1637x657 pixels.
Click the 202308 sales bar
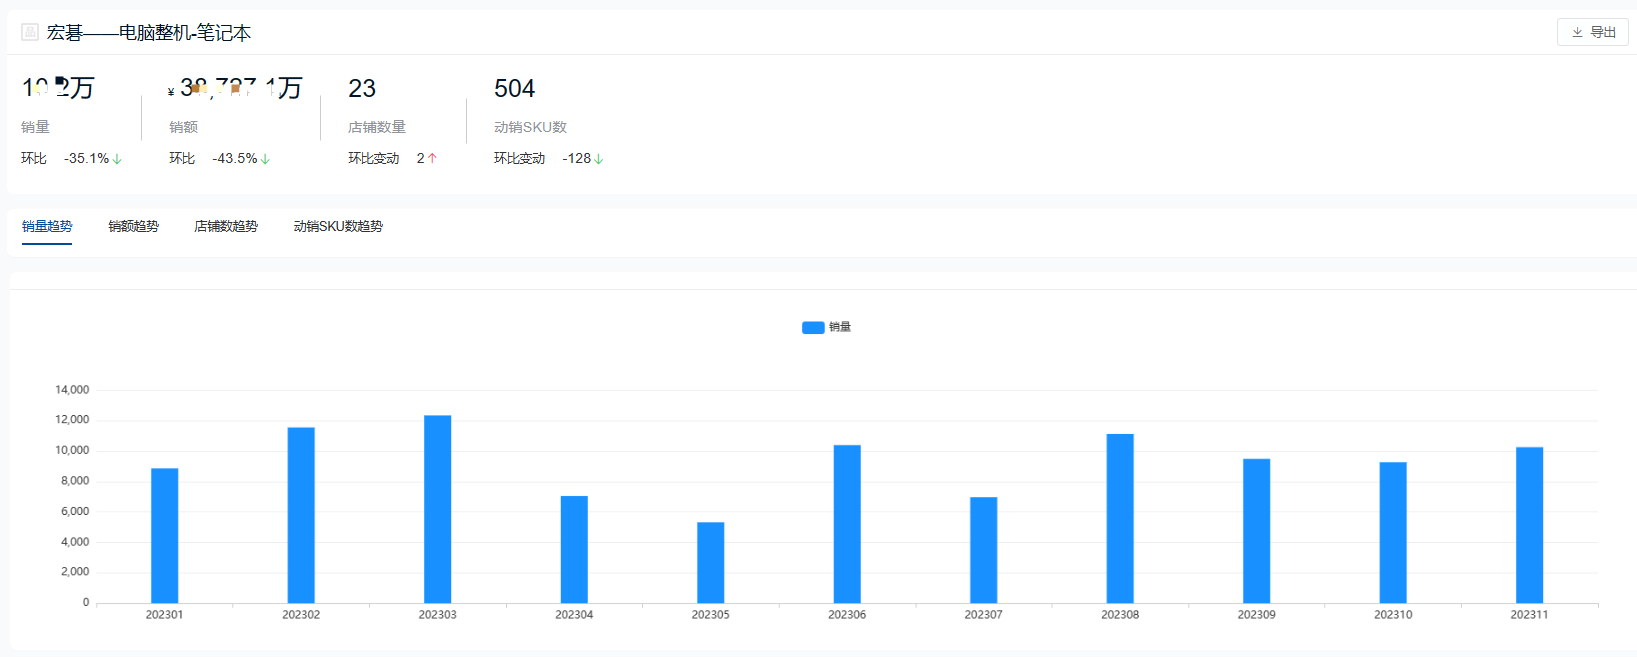tap(1120, 518)
